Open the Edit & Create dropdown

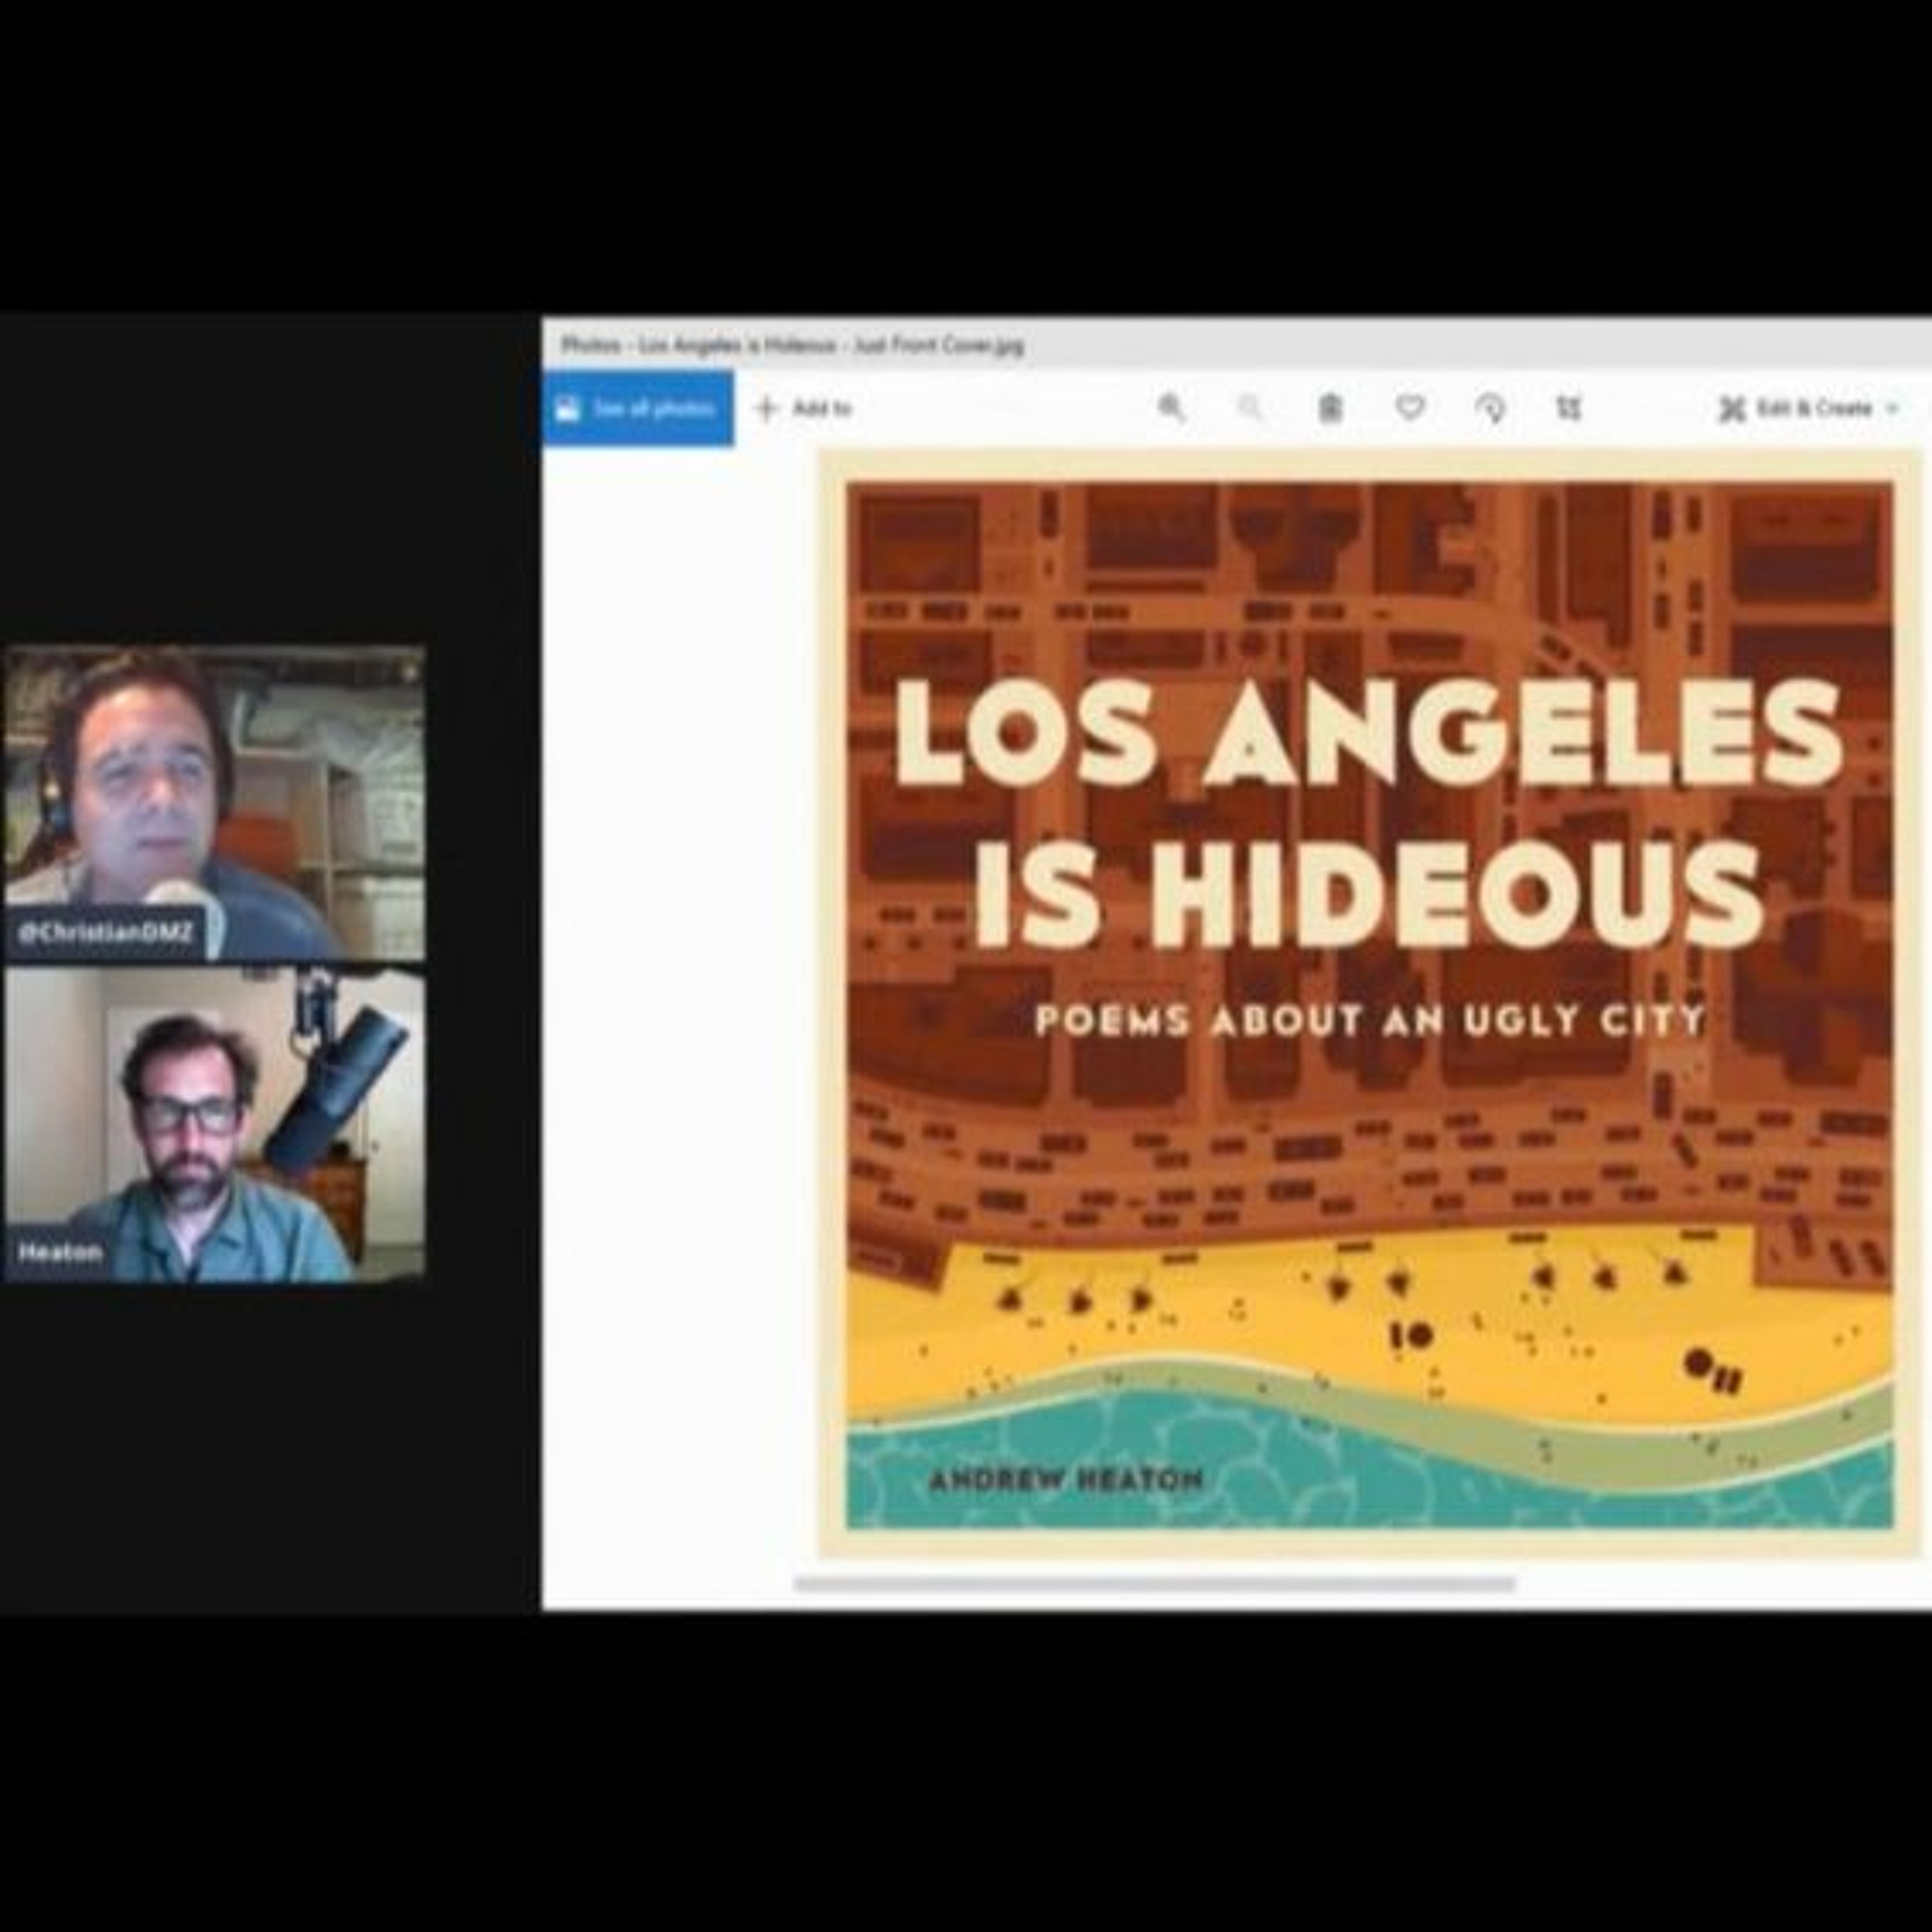coord(1808,408)
